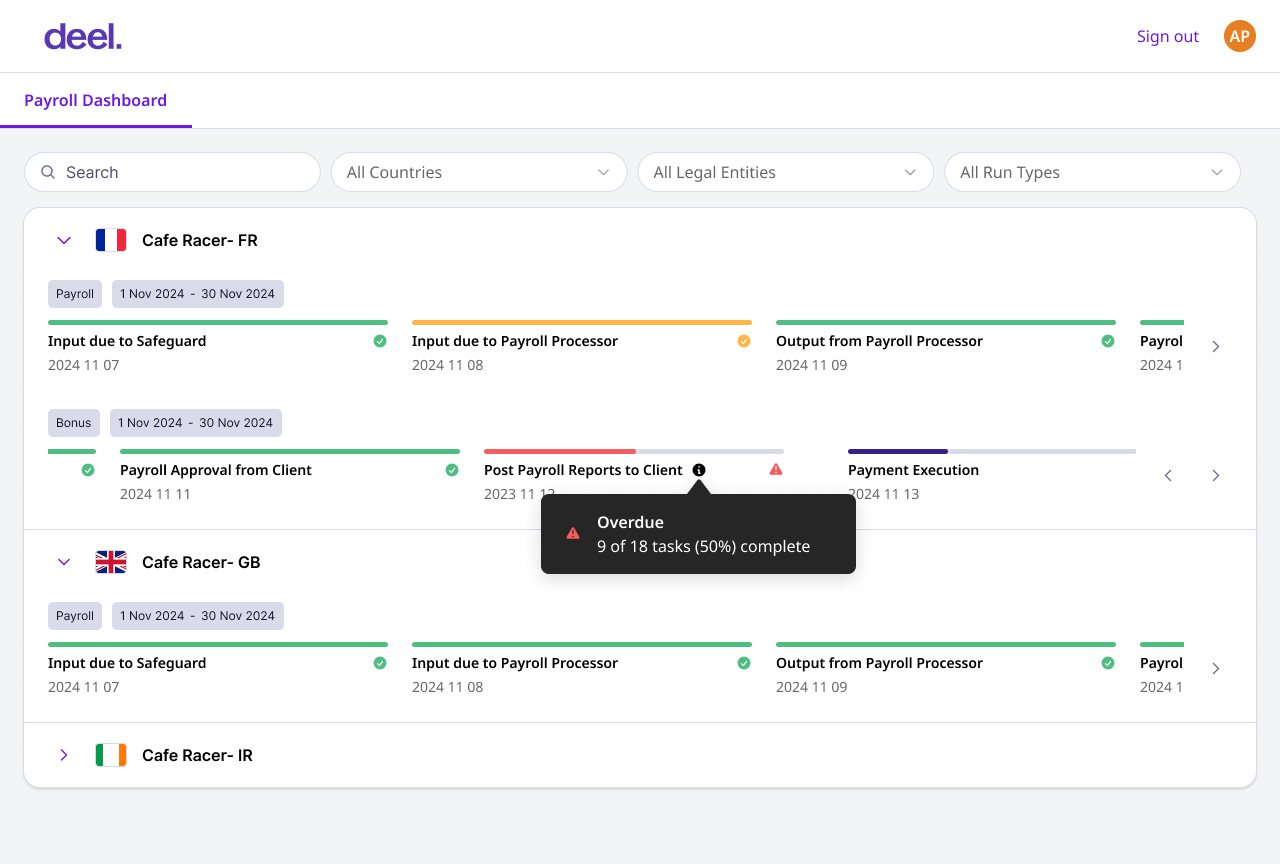Click '9 of 18 tasks (50%) complete' text

703,546
